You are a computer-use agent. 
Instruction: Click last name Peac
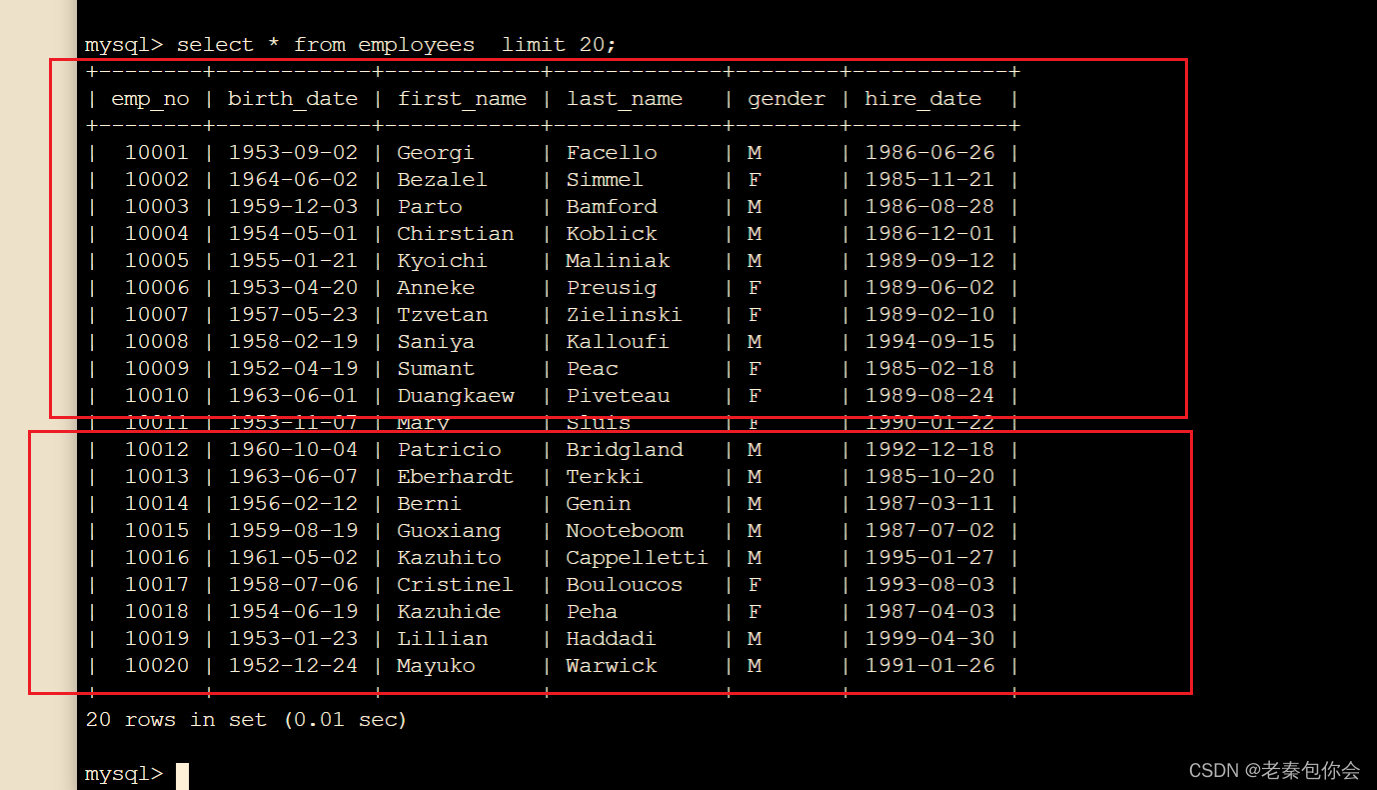click(592, 369)
